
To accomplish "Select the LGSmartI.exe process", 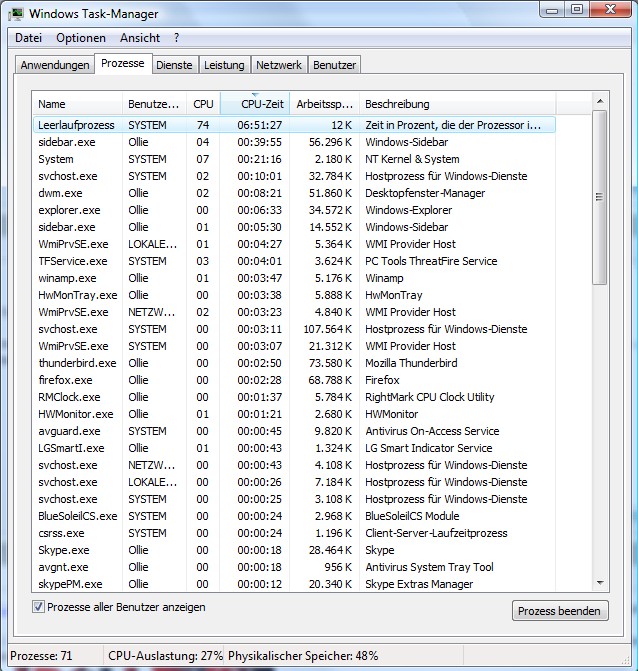I will click(294, 448).
